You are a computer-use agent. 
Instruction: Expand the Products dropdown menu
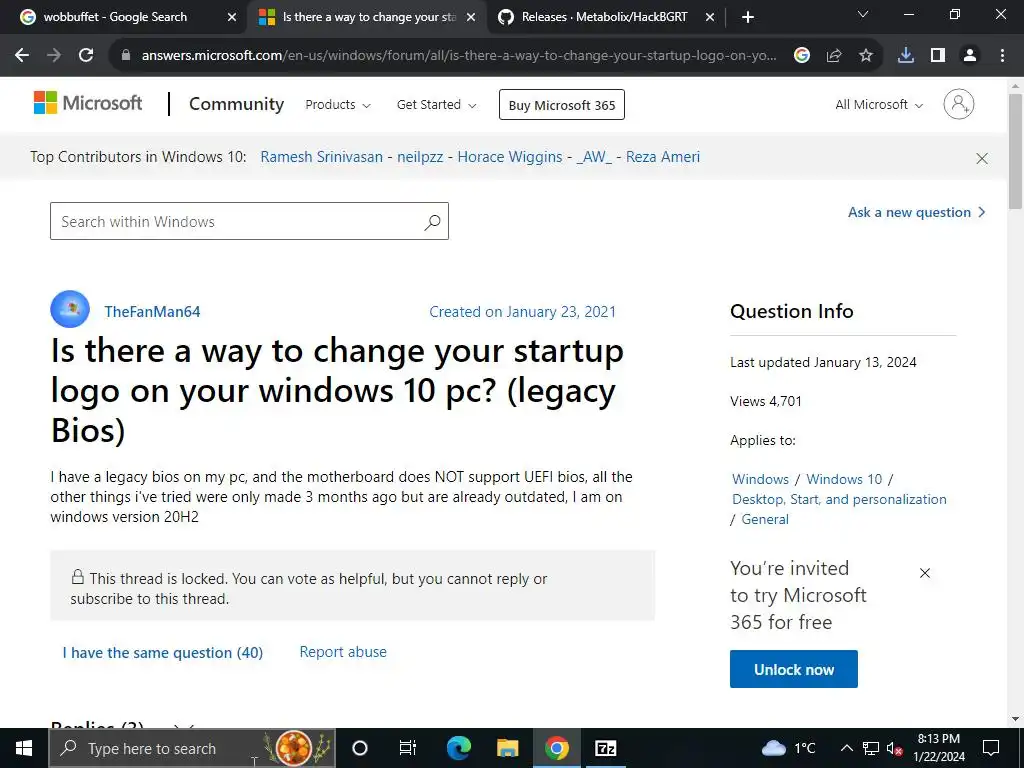point(338,105)
